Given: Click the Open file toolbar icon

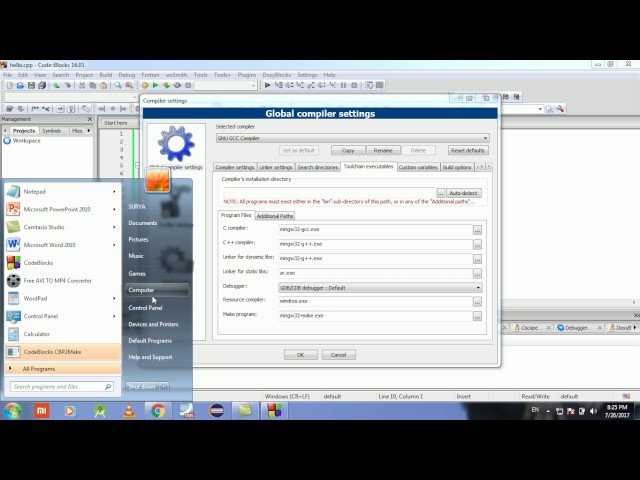Looking at the screenshot, I should (20, 85).
